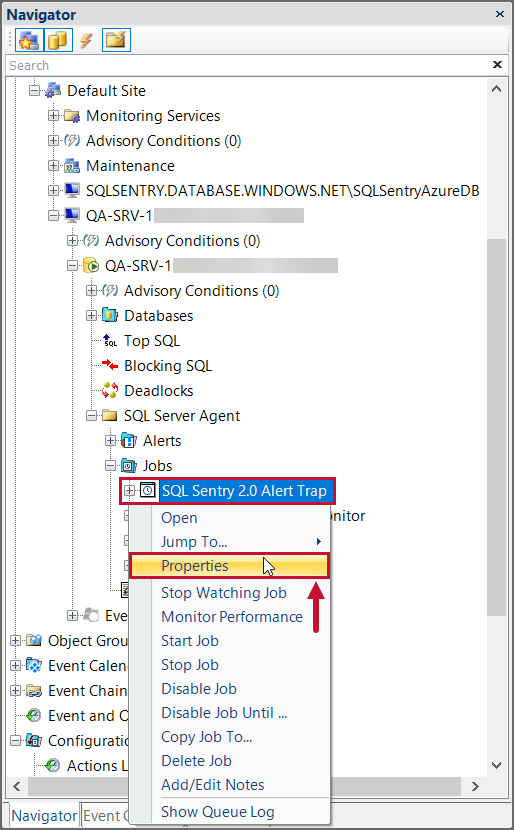Screen dimensions: 514x830
Task: Expand the Databases node
Action: [x=92, y=315]
